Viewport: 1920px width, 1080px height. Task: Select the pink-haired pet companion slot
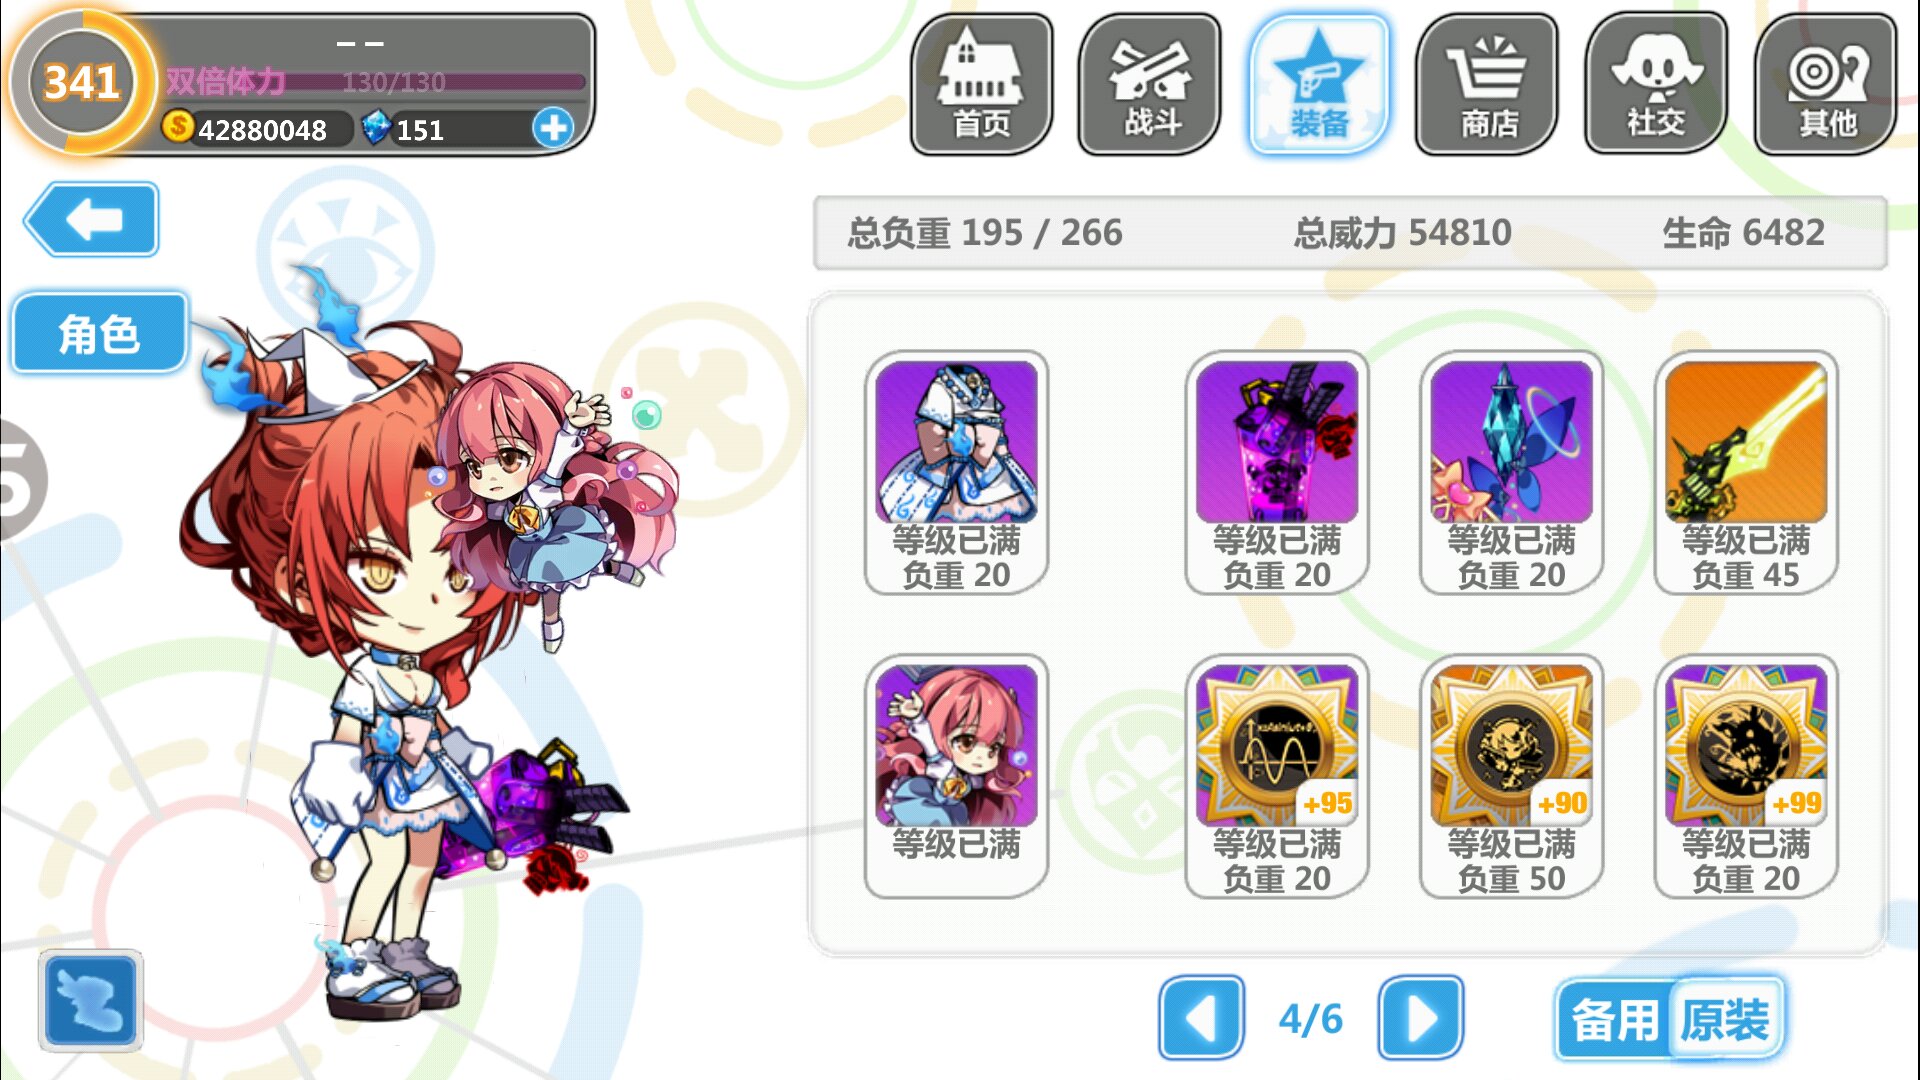(956, 776)
